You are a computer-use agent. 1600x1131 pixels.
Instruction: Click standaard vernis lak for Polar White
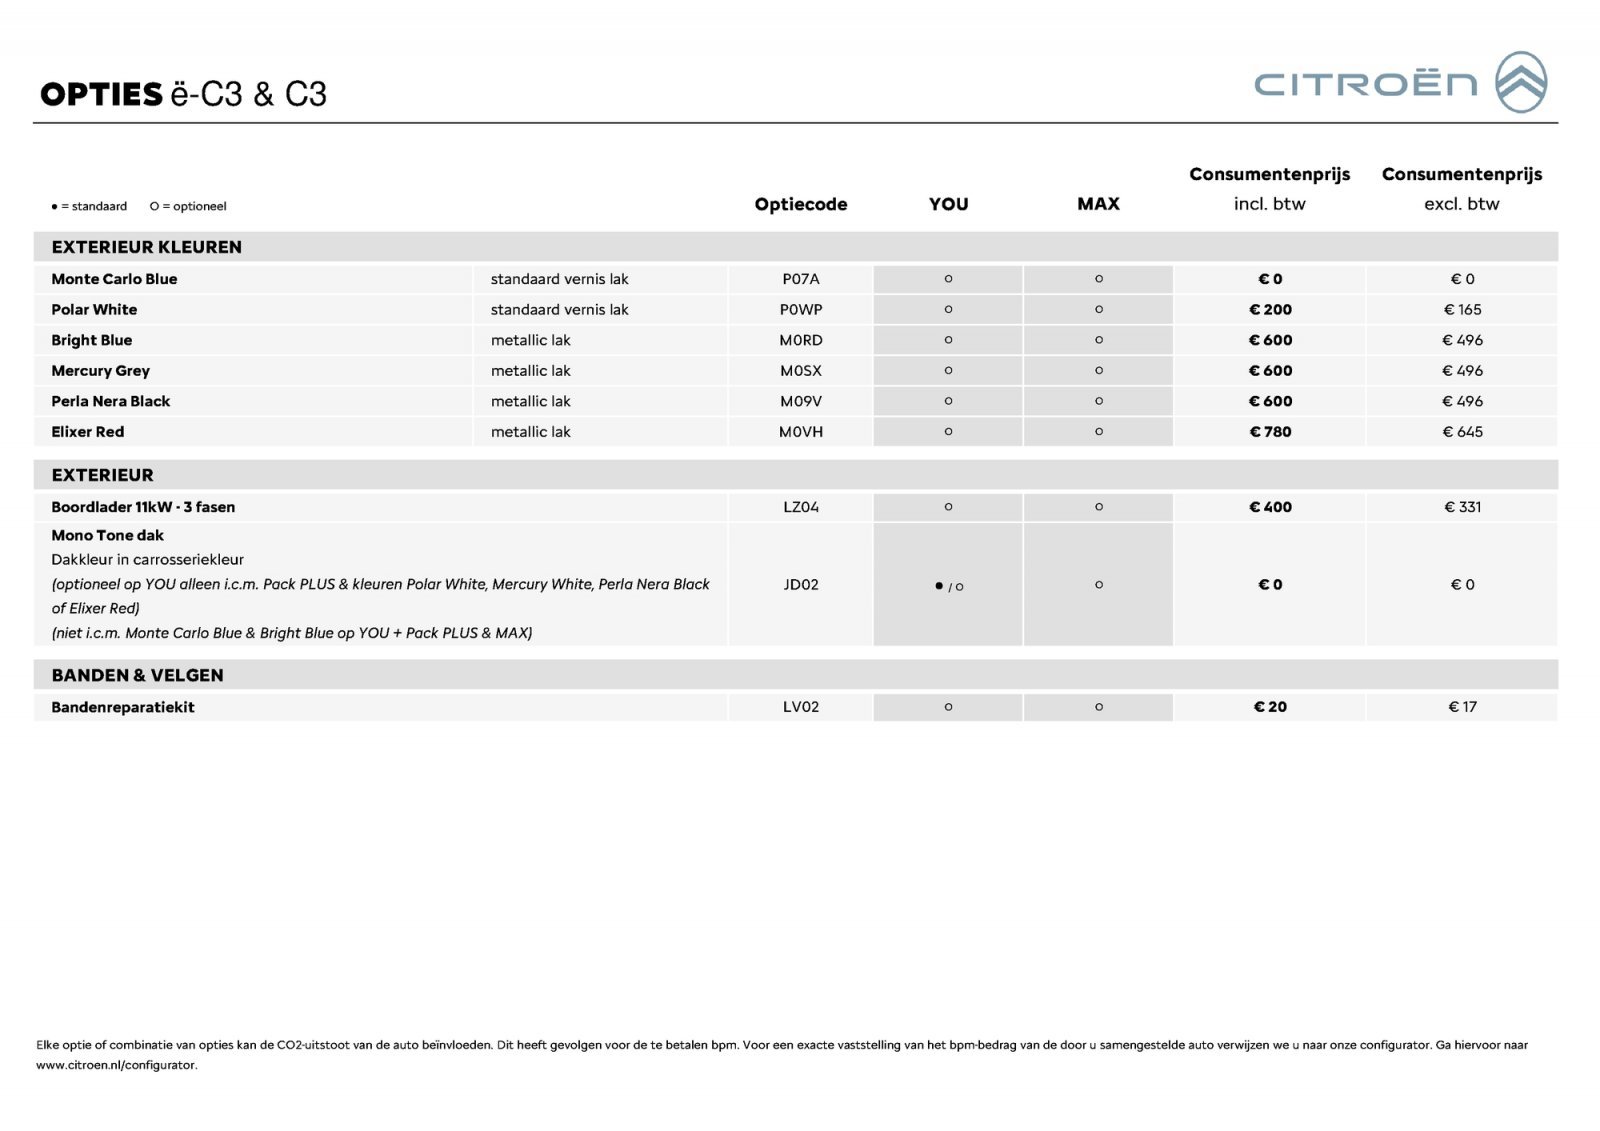(x=560, y=310)
